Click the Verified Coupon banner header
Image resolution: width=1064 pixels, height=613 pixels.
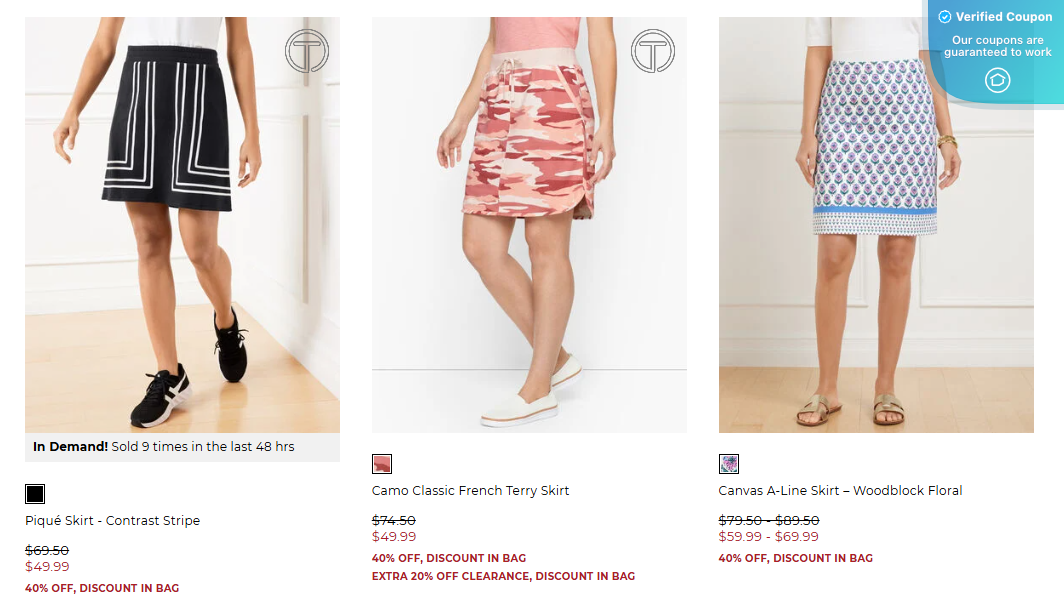click(x=1001, y=16)
